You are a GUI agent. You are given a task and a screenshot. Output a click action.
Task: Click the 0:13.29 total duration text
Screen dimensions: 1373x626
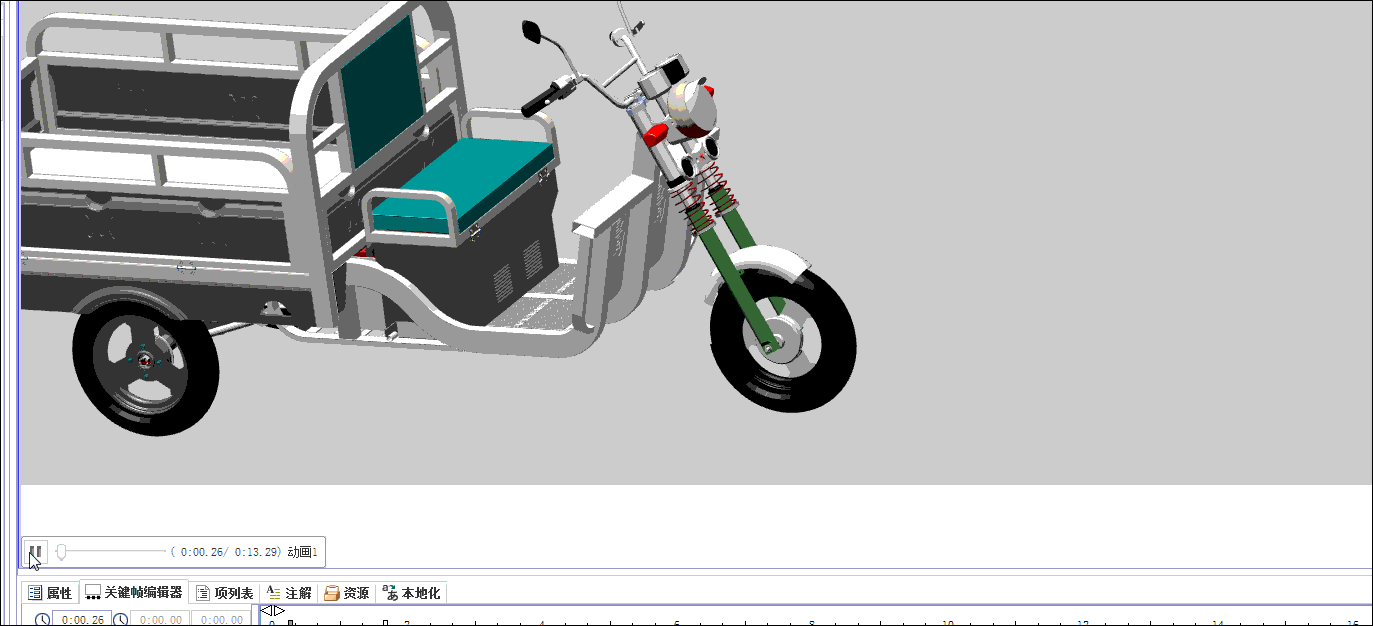(x=258, y=551)
